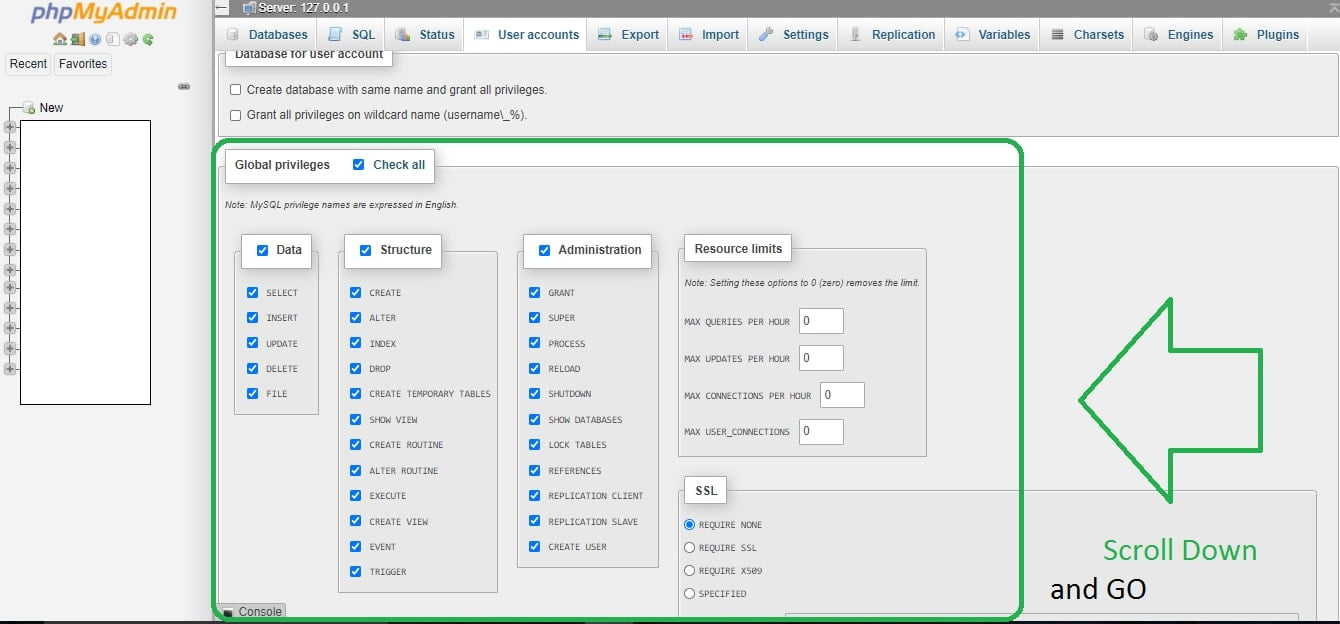Screen dimensions: 1340x624
Task: Uncheck the LOCK TABLES privilege
Action: pos(535,445)
